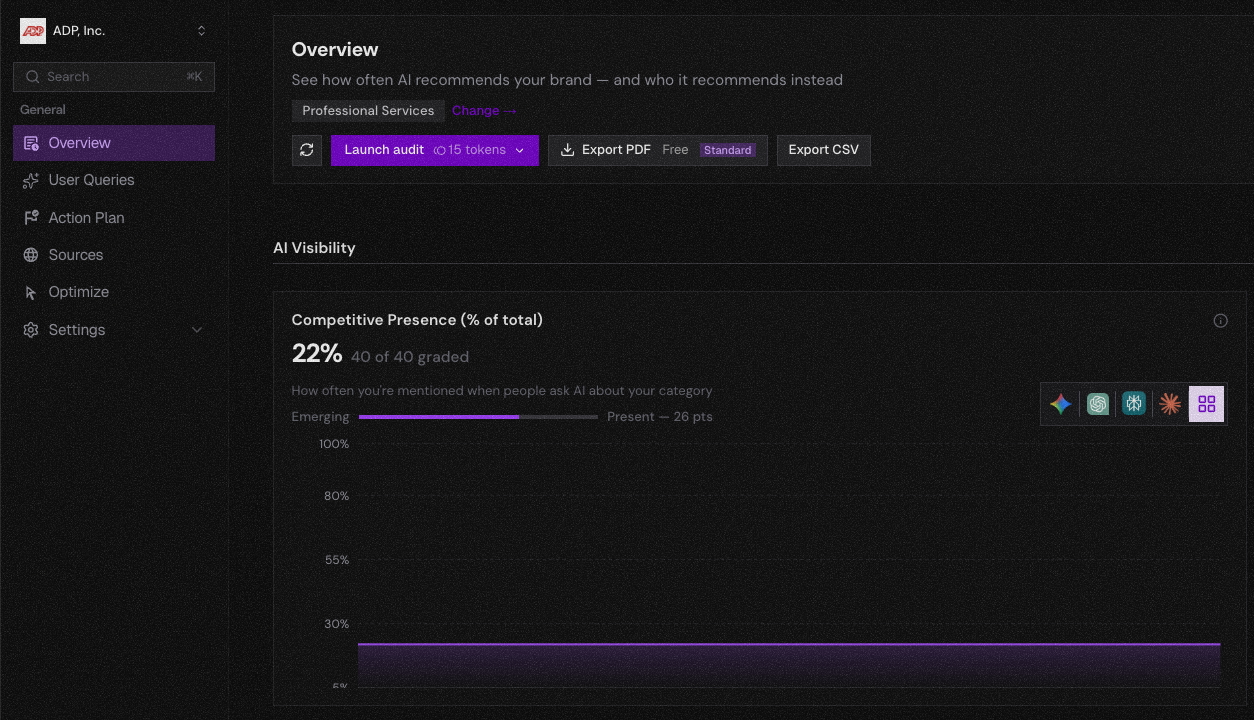Click the refresh icon button
The height and width of the screenshot is (720, 1254).
307,150
